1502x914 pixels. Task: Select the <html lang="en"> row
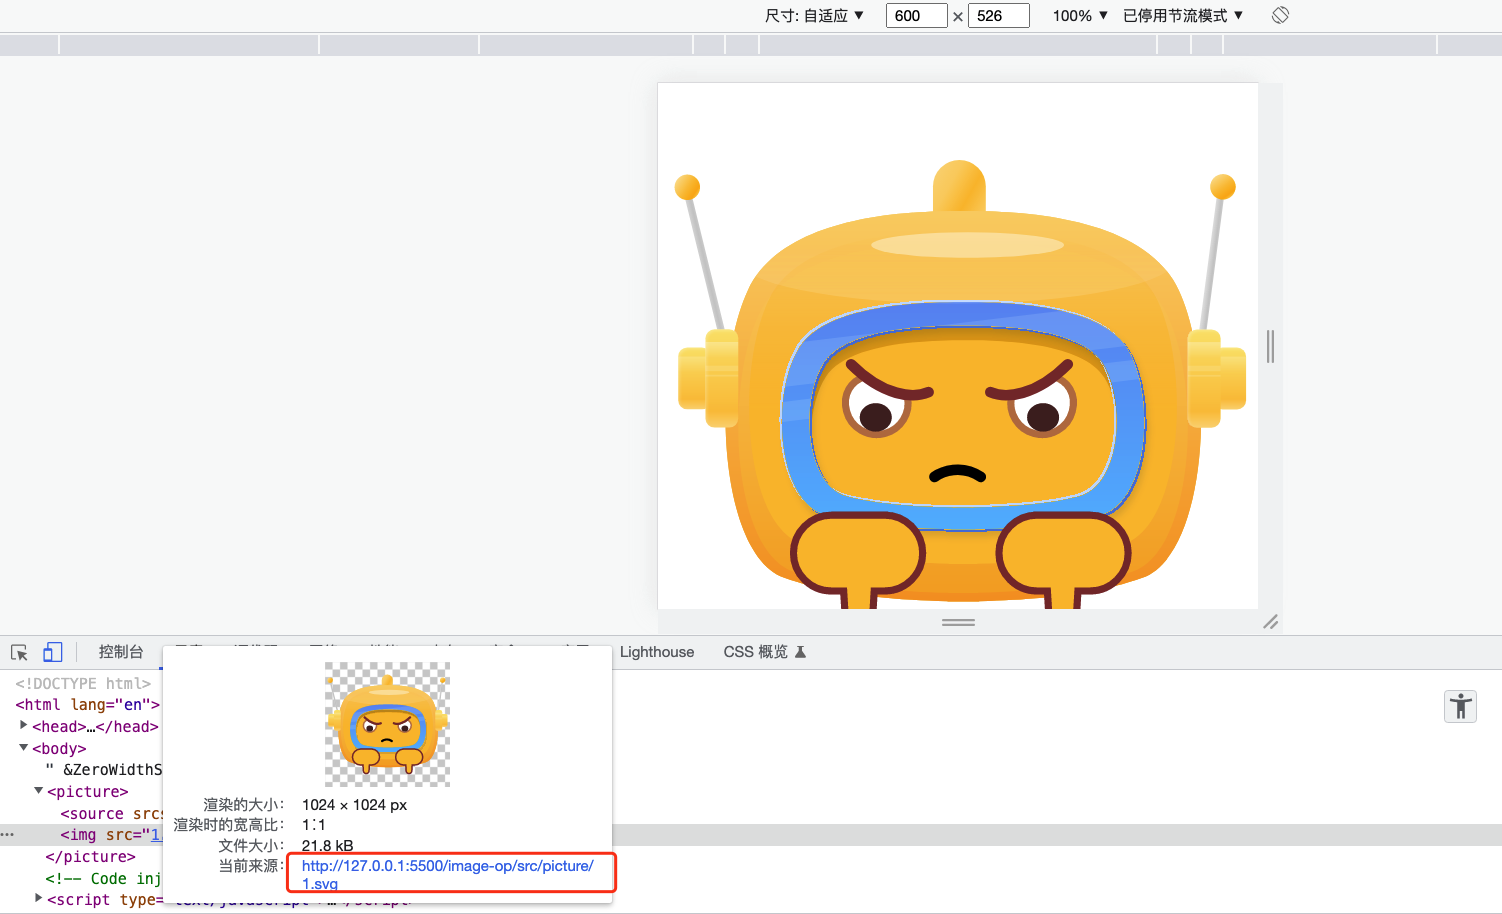click(87, 705)
